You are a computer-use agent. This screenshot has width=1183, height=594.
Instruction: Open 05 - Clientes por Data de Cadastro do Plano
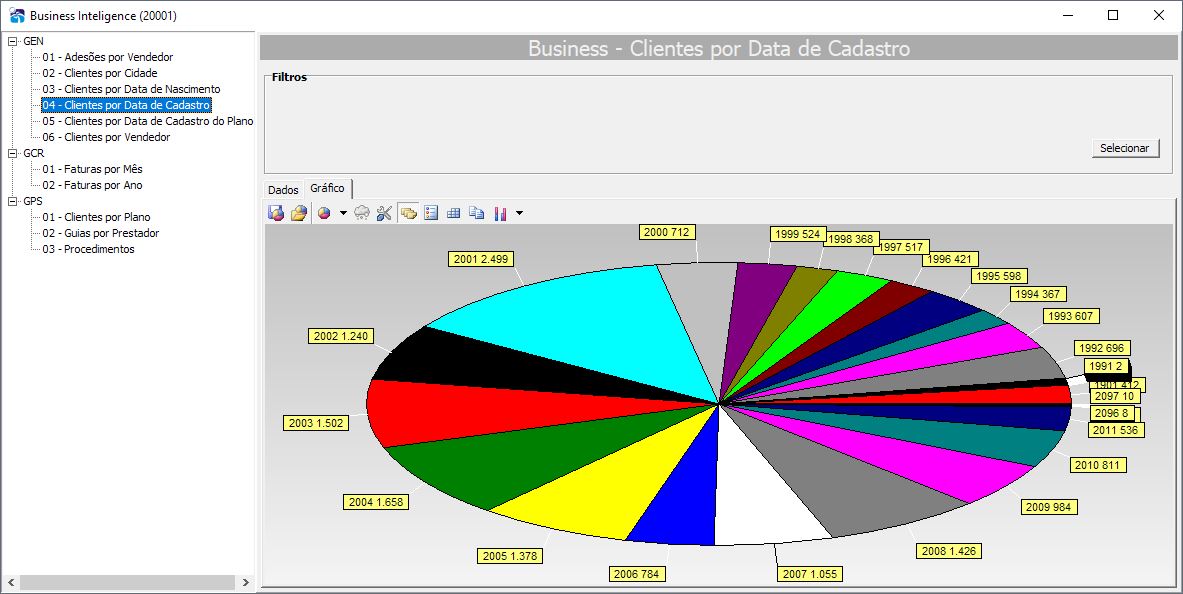pos(148,122)
